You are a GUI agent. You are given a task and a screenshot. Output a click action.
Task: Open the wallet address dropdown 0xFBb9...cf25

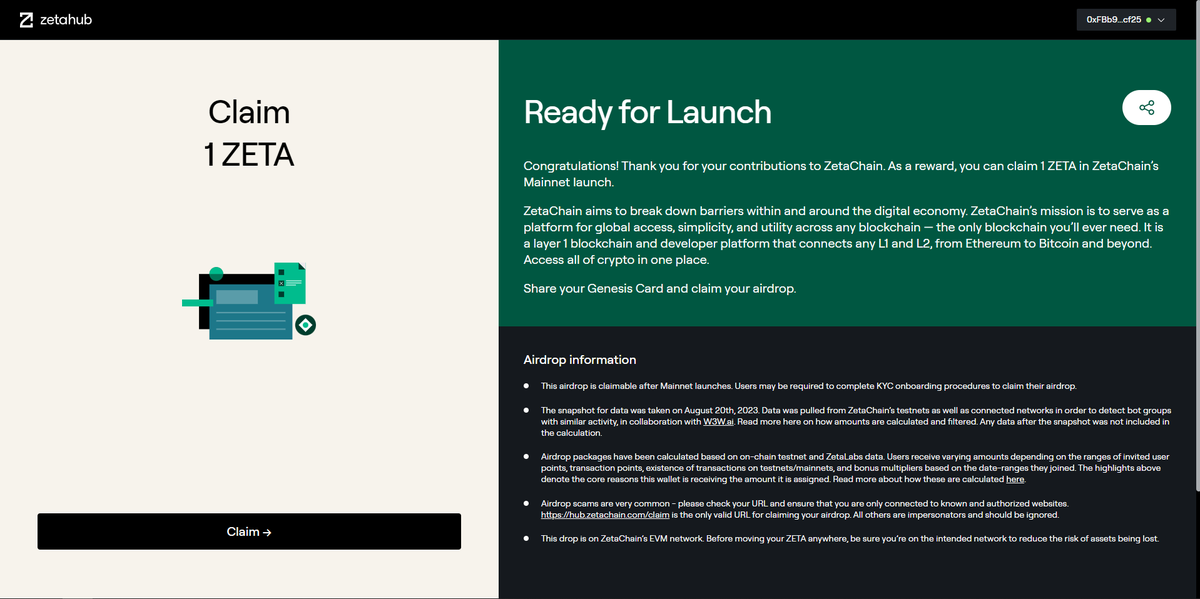[1126, 20]
